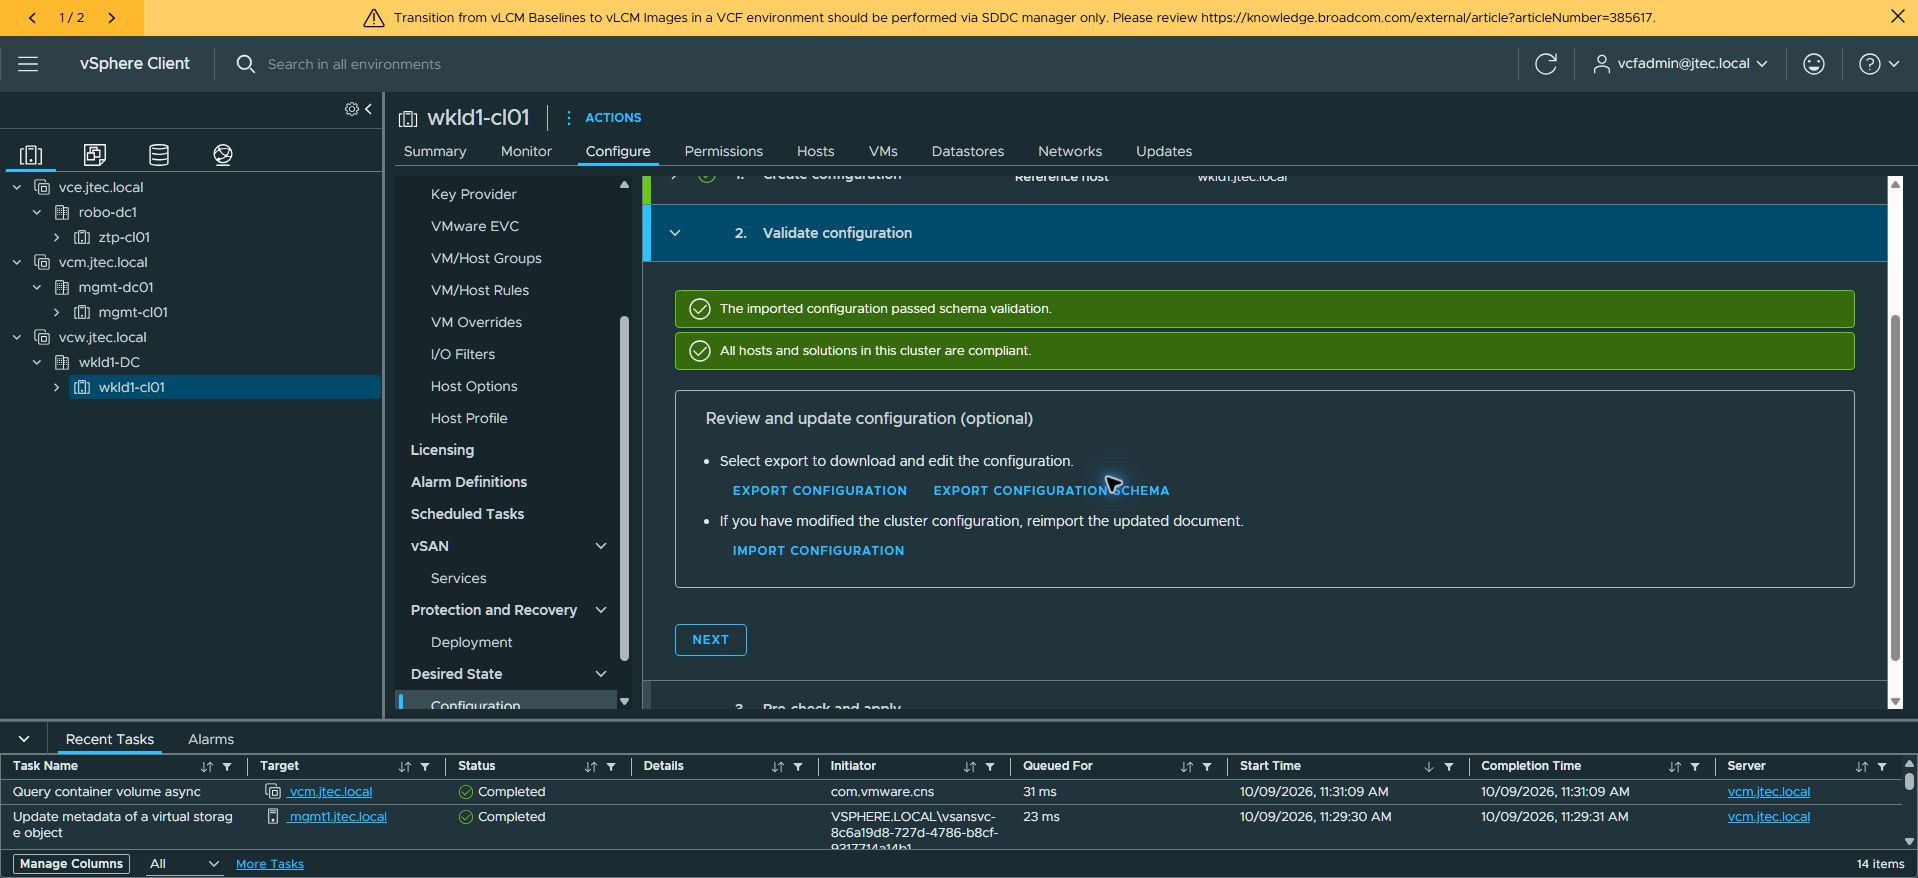Click EXPORT CONFIGURATION link

pos(820,491)
